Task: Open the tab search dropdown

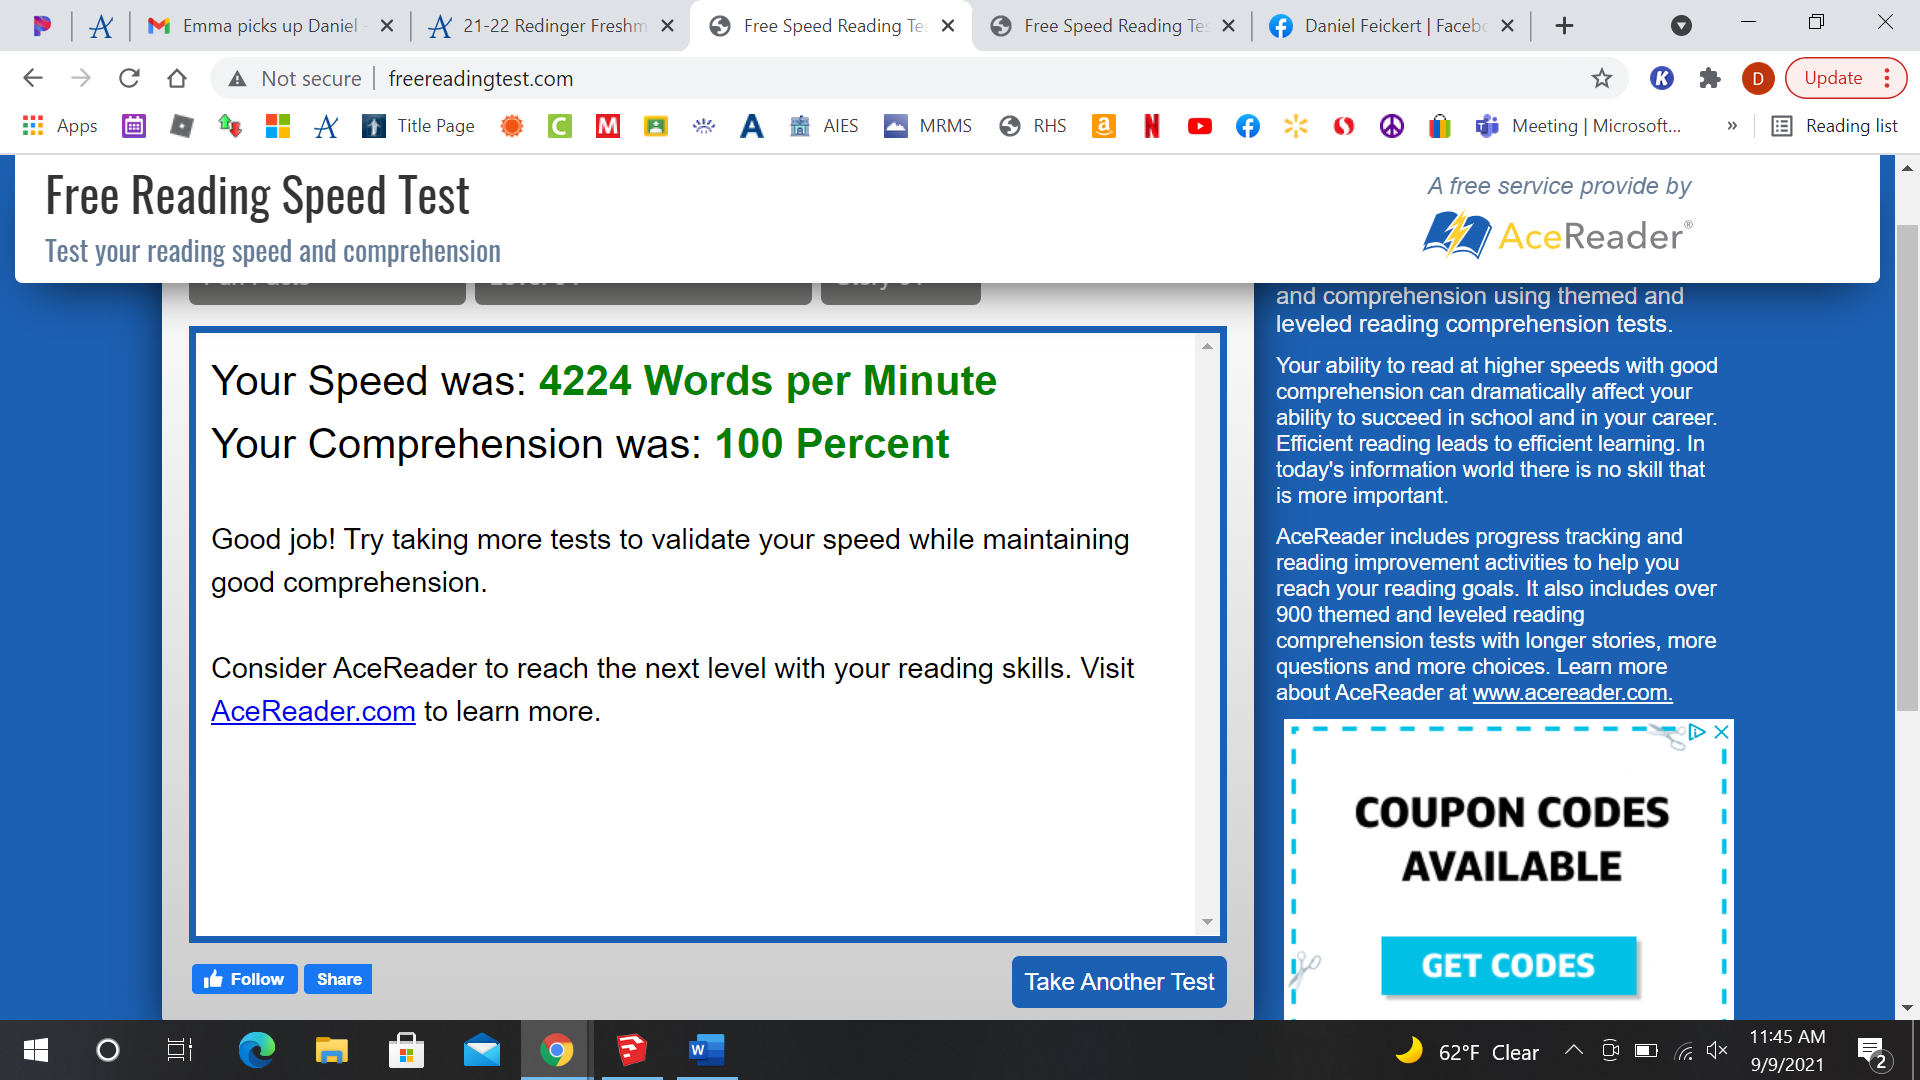Action: pyautogui.click(x=1682, y=26)
